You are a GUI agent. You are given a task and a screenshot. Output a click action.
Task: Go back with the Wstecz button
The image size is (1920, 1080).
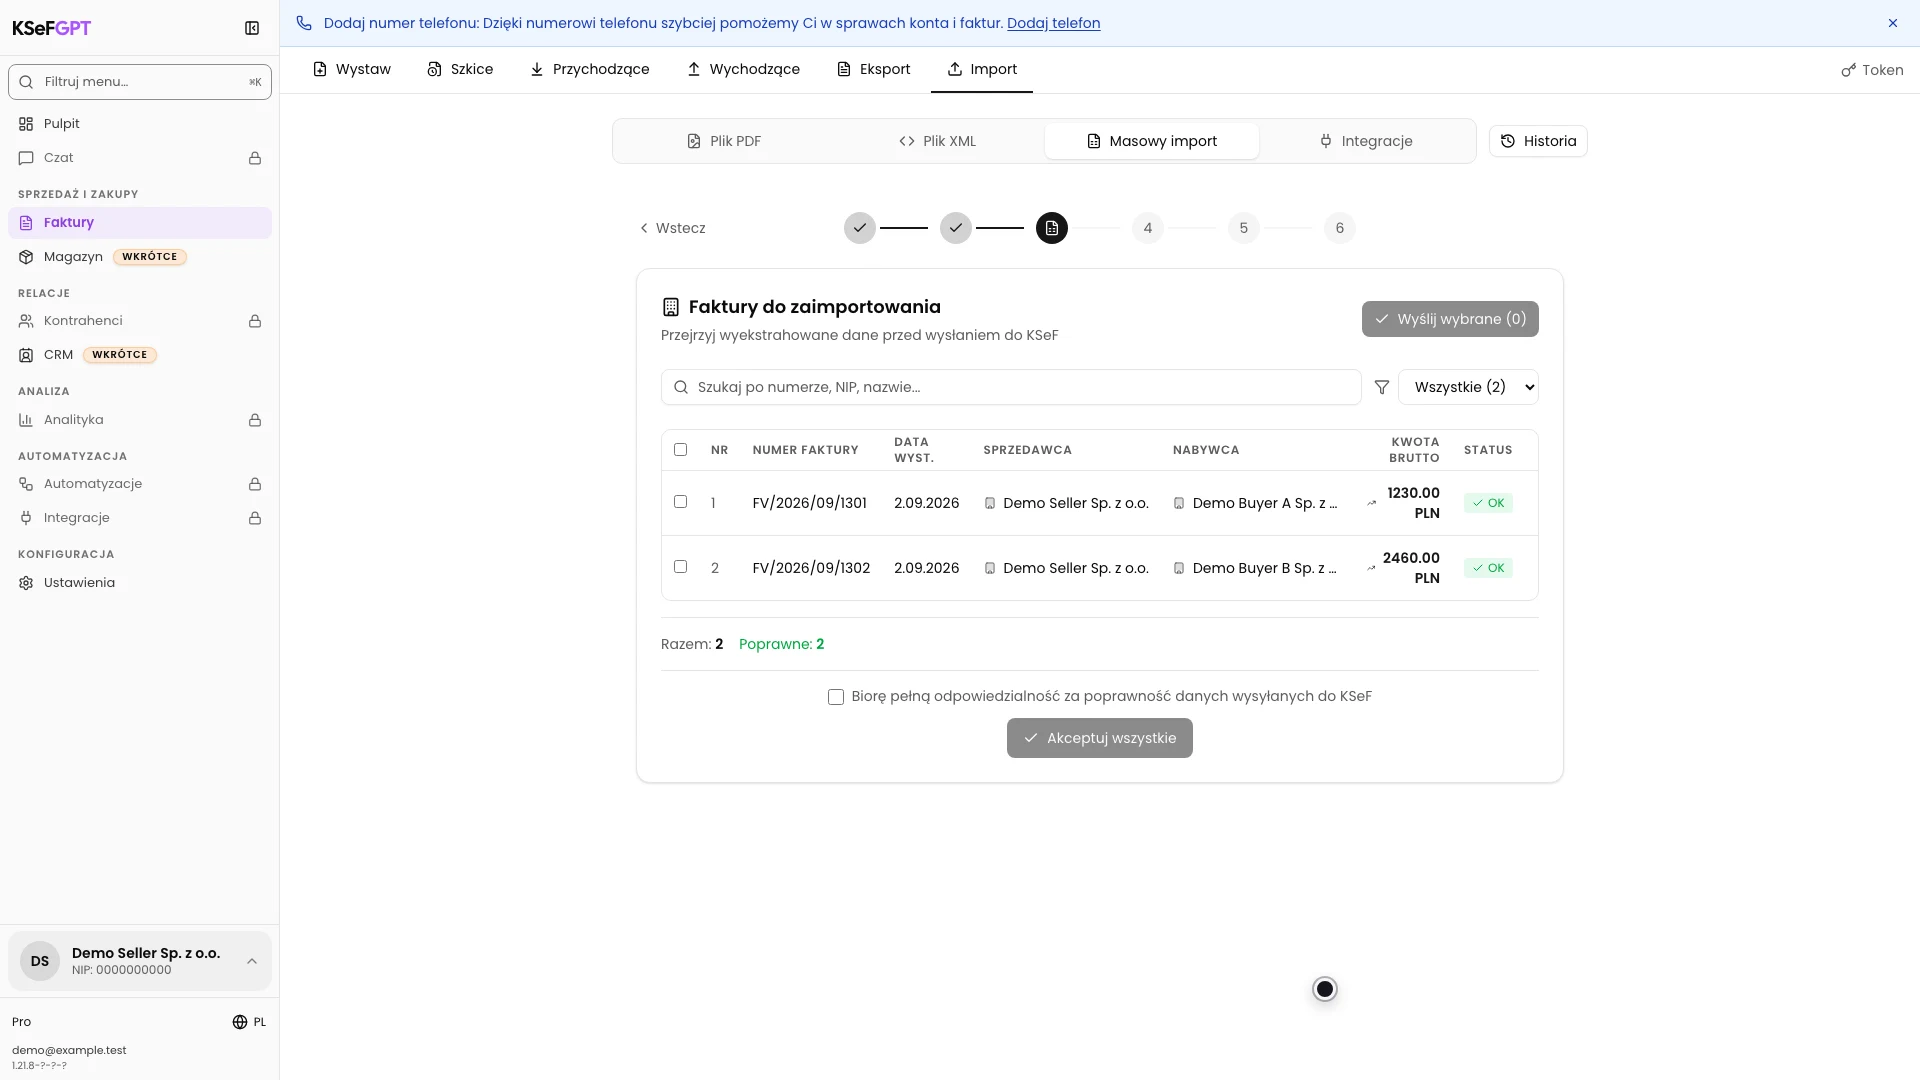(x=673, y=228)
